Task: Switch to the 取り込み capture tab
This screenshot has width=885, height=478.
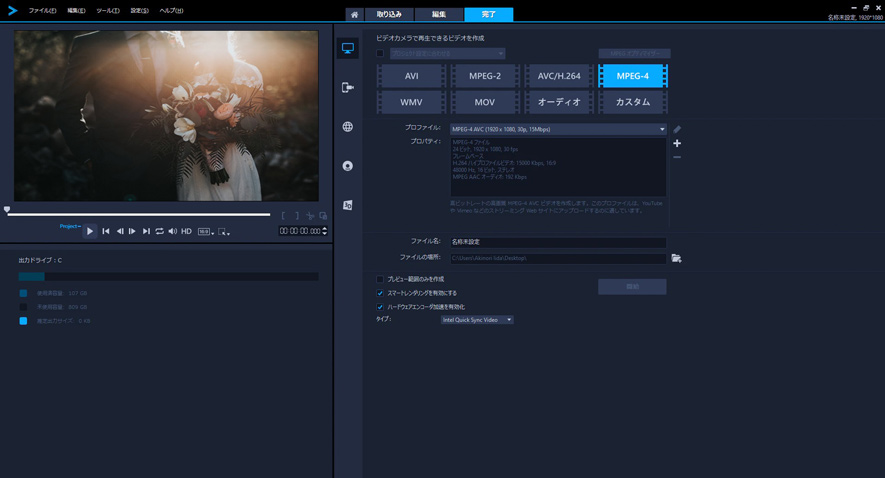Action: click(x=389, y=15)
